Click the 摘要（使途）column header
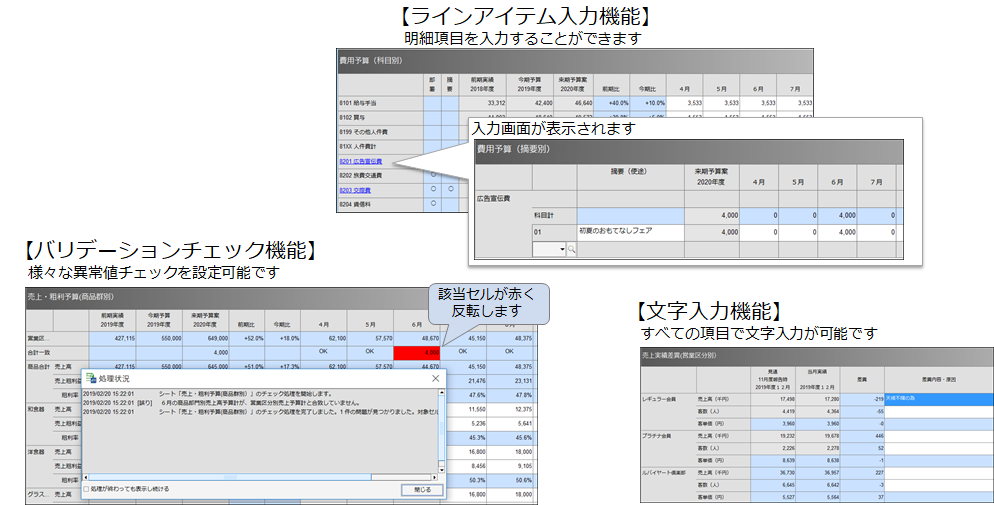Image resolution: width=994 pixels, height=505 pixels. 630,177
